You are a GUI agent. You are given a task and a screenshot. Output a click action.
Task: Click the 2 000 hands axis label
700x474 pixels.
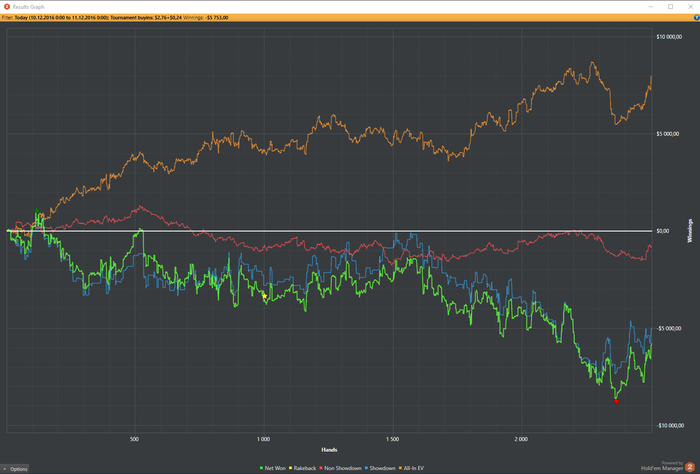tap(521, 439)
